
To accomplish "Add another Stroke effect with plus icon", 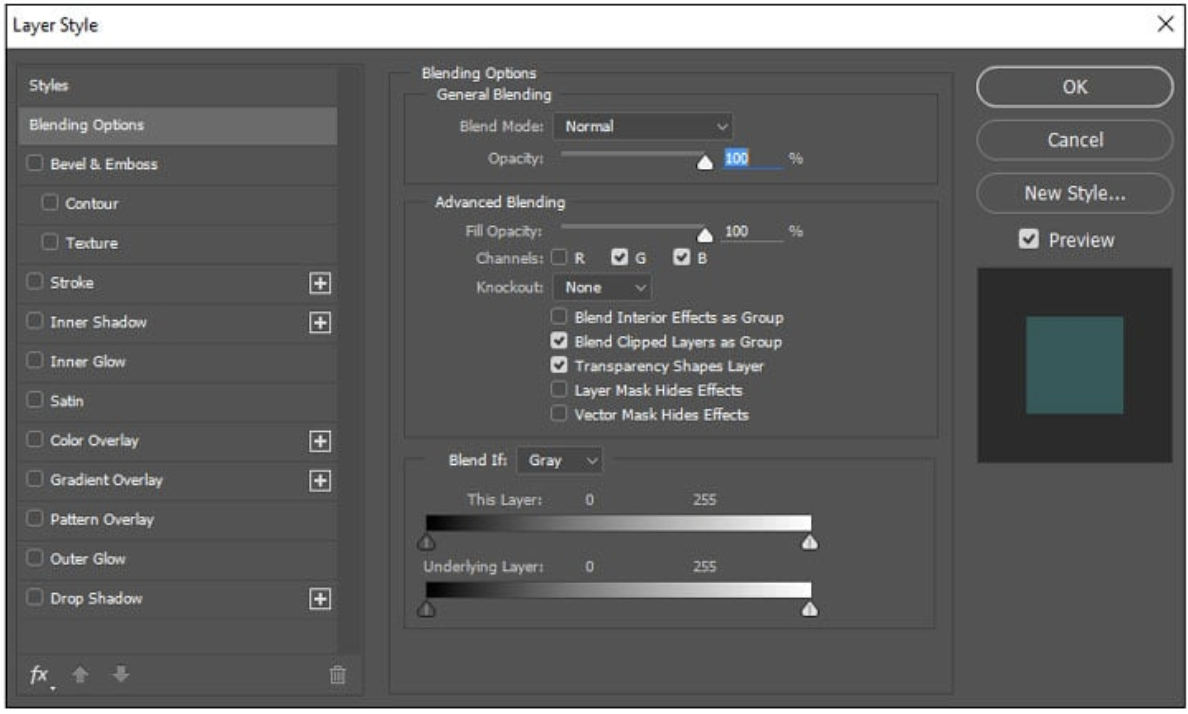I will 320,283.
